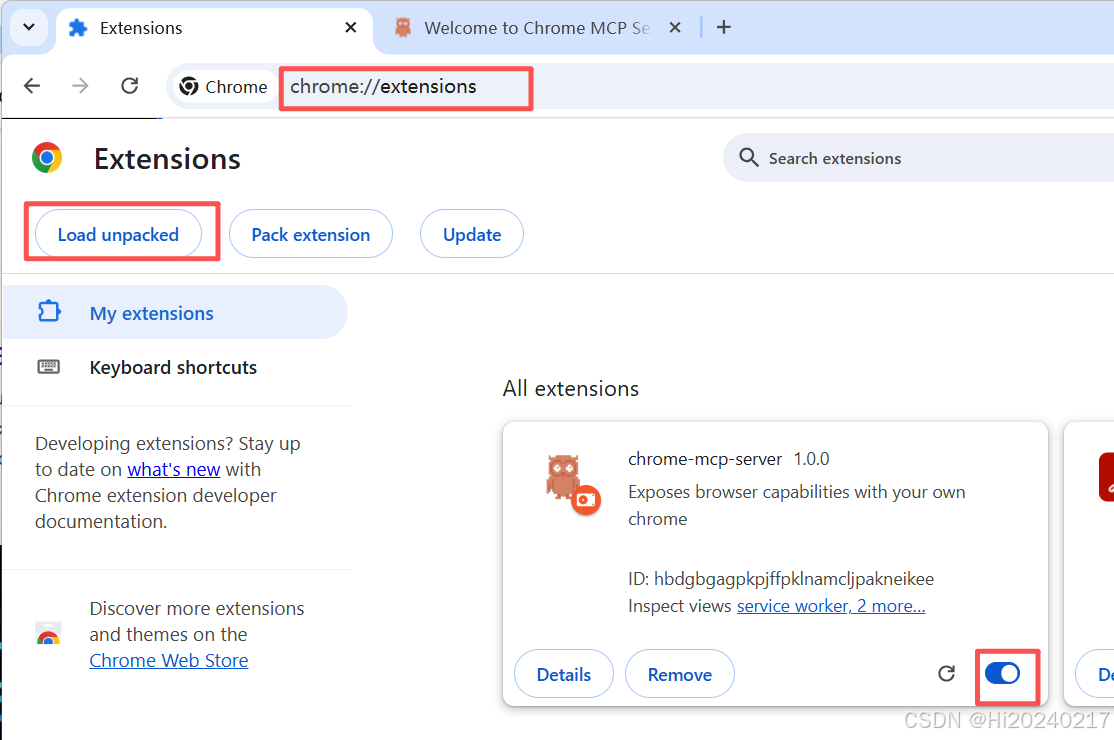Click the Chrome site info chip

click(x=223, y=87)
